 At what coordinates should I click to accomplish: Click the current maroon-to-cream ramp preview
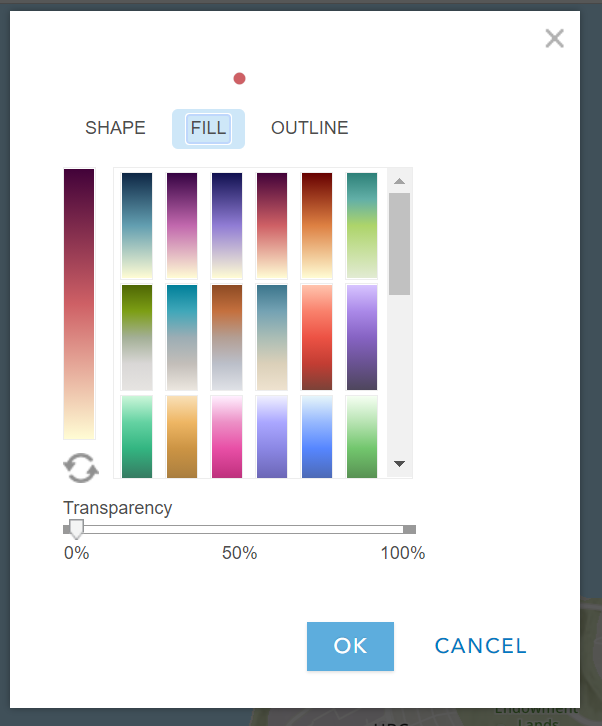click(79, 304)
